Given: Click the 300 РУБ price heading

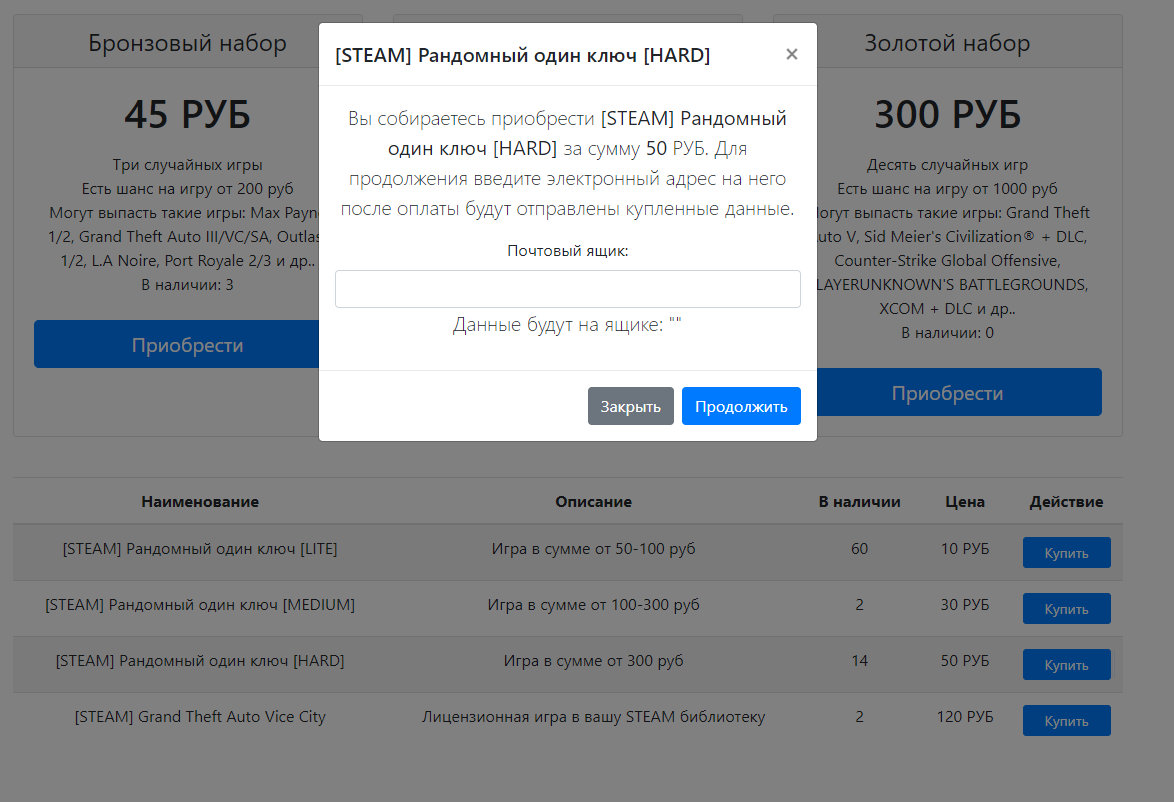Looking at the screenshot, I should 947,115.
